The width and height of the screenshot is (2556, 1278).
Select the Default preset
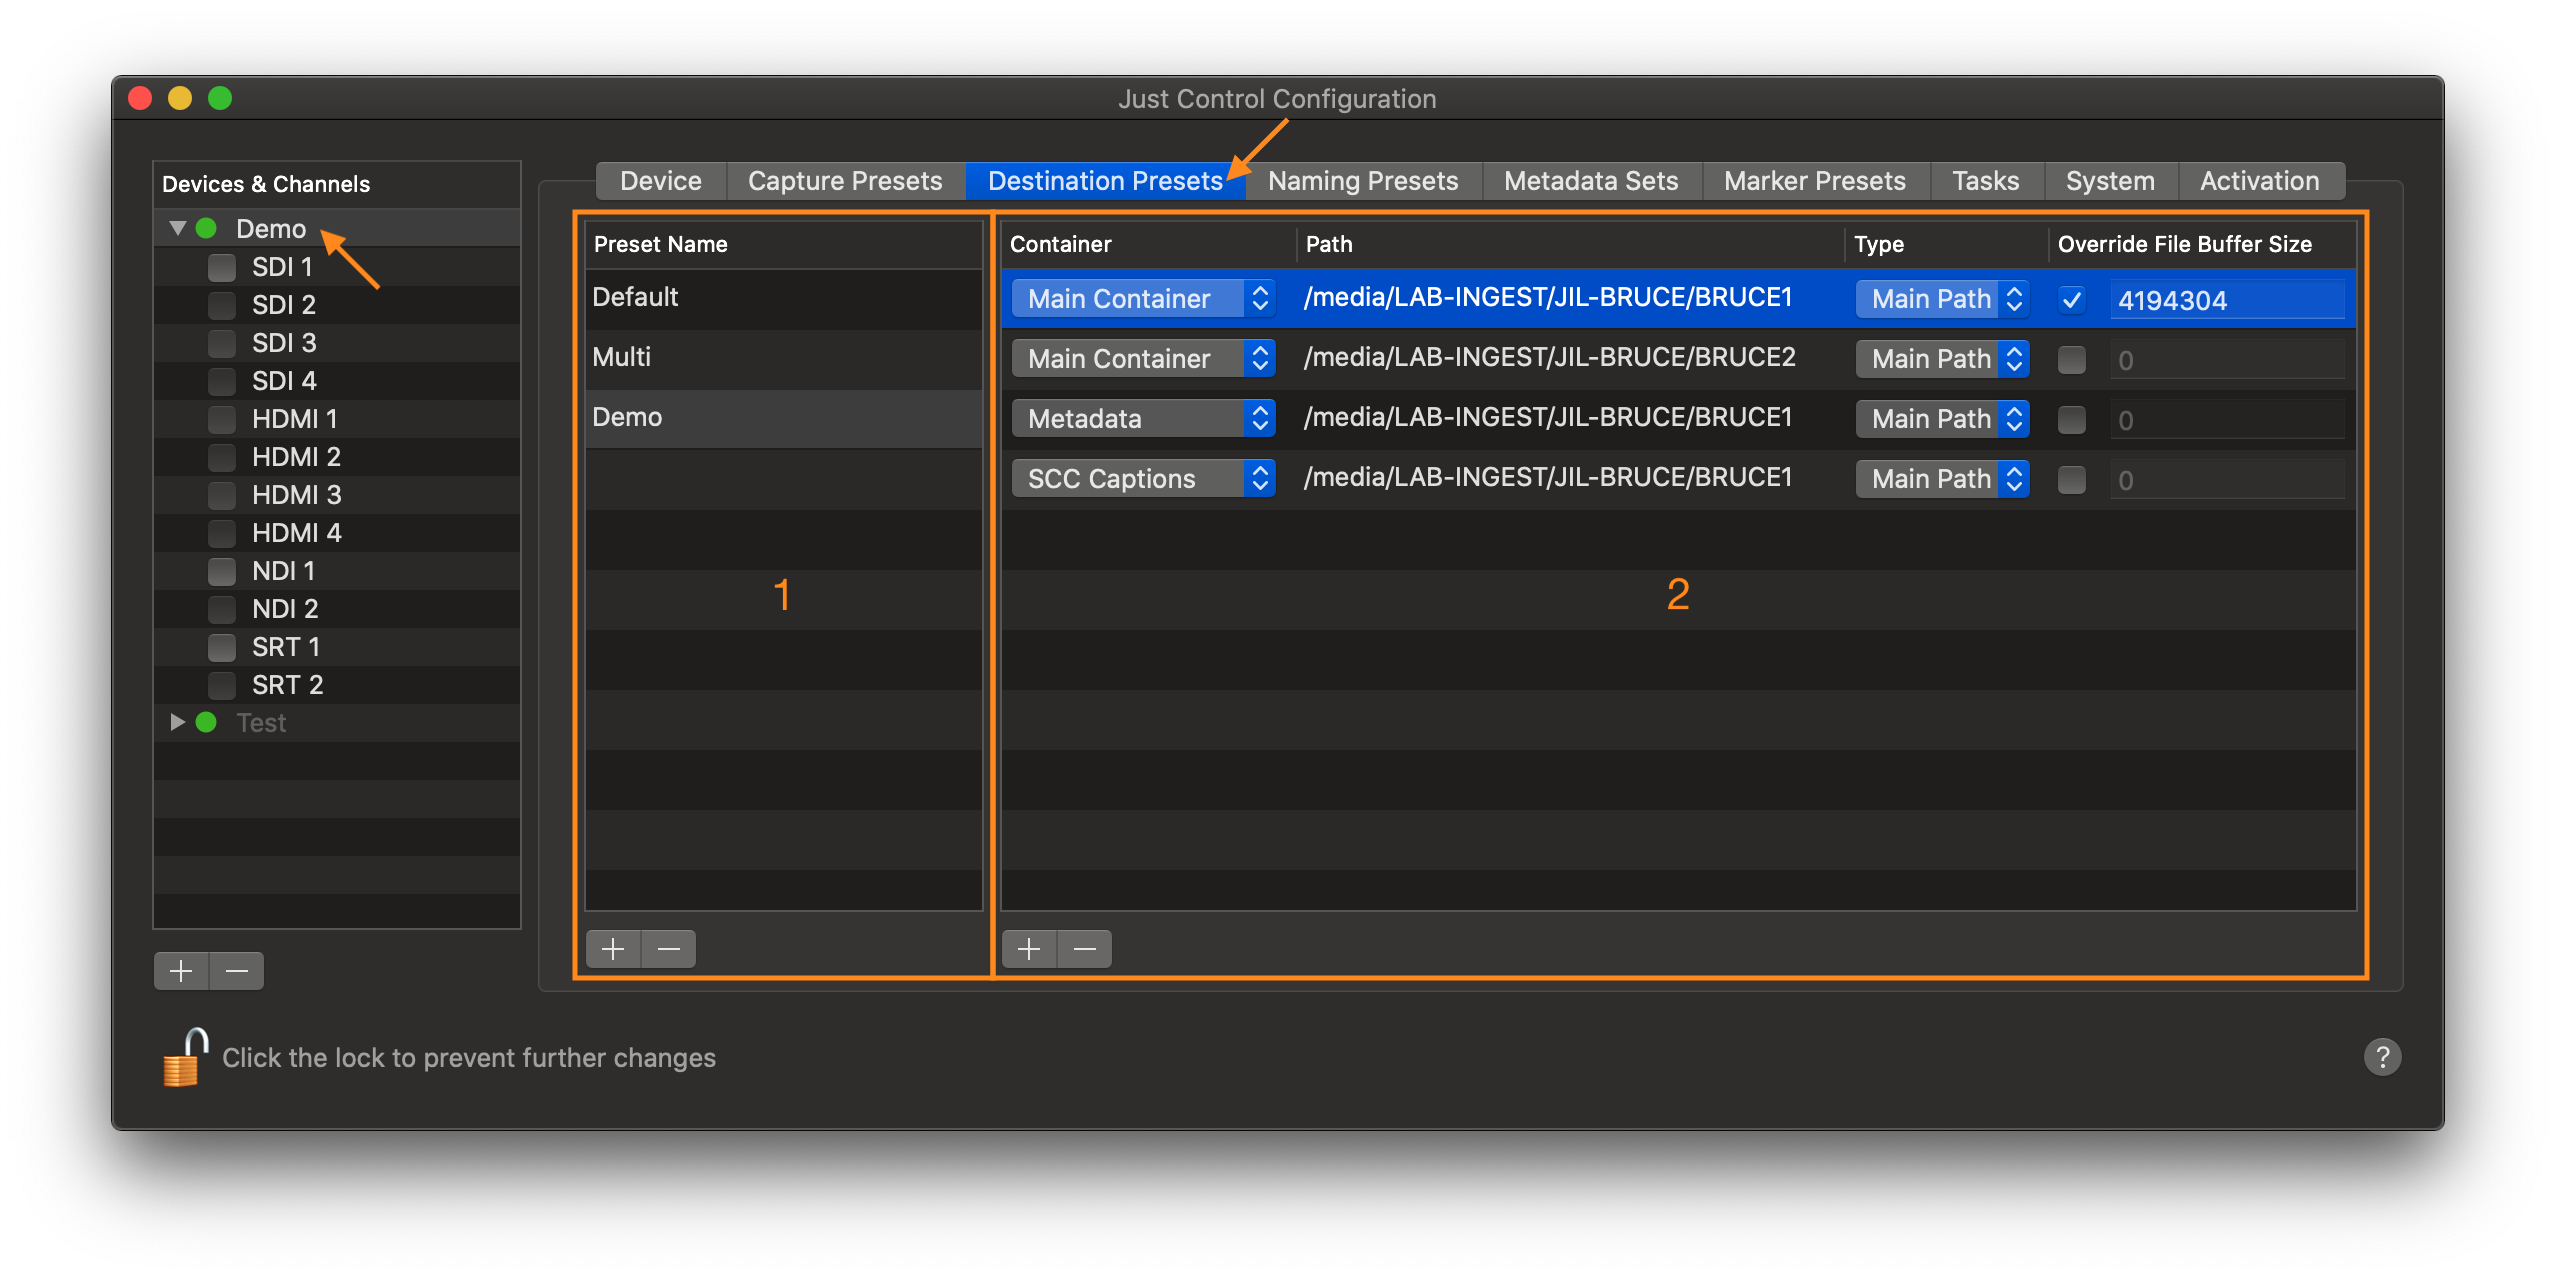click(x=783, y=297)
